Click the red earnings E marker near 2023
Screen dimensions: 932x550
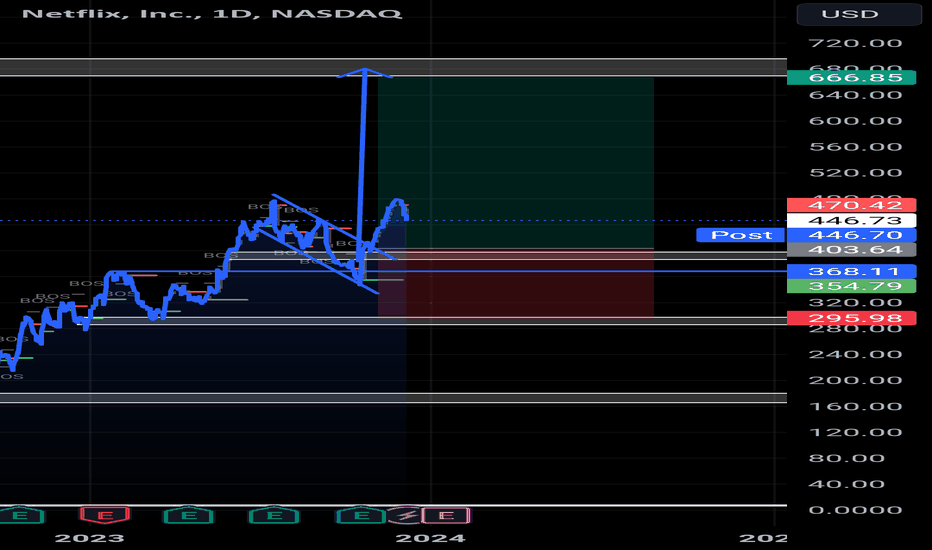coord(105,516)
